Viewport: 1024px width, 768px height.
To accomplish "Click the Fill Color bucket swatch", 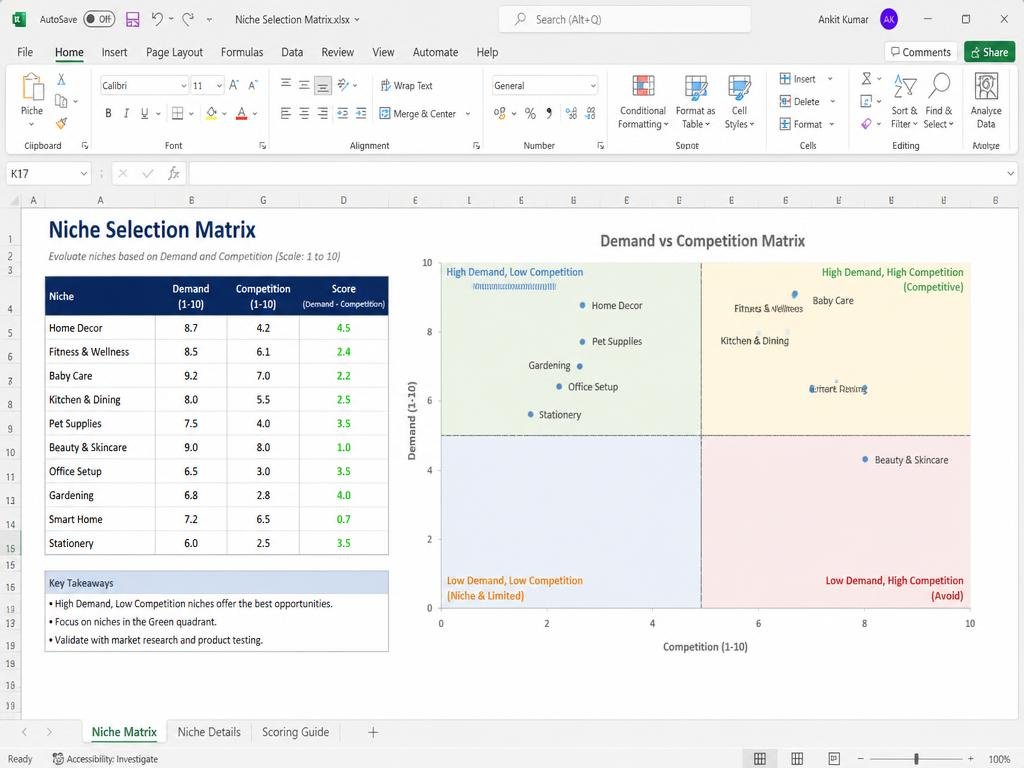I will pos(212,114).
